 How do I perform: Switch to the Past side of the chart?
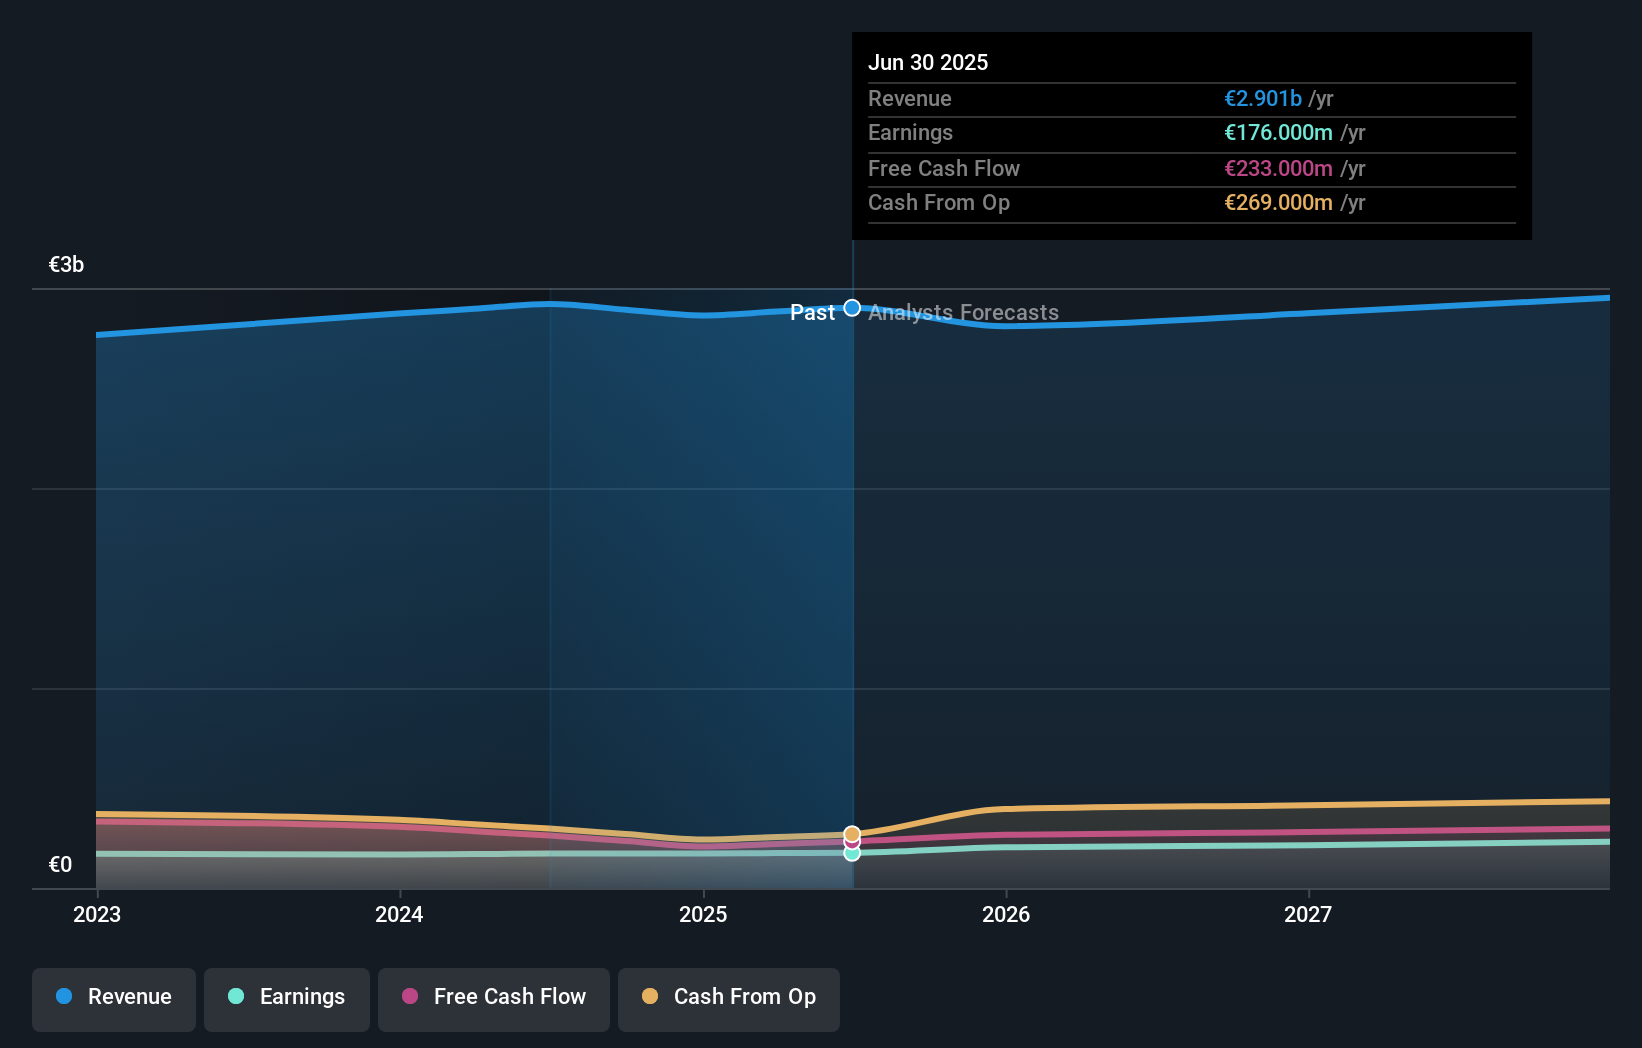814,312
